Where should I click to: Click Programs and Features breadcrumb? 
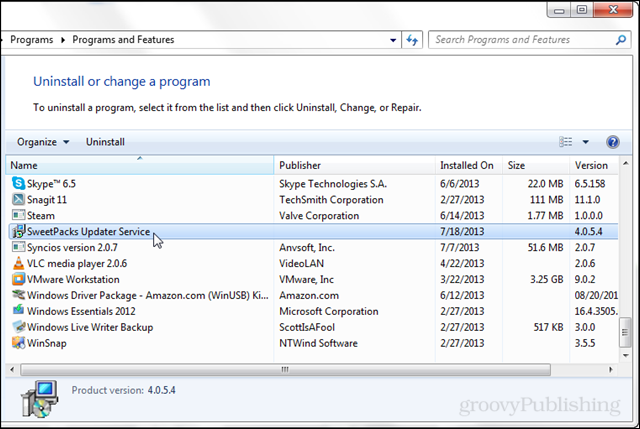tap(123, 40)
